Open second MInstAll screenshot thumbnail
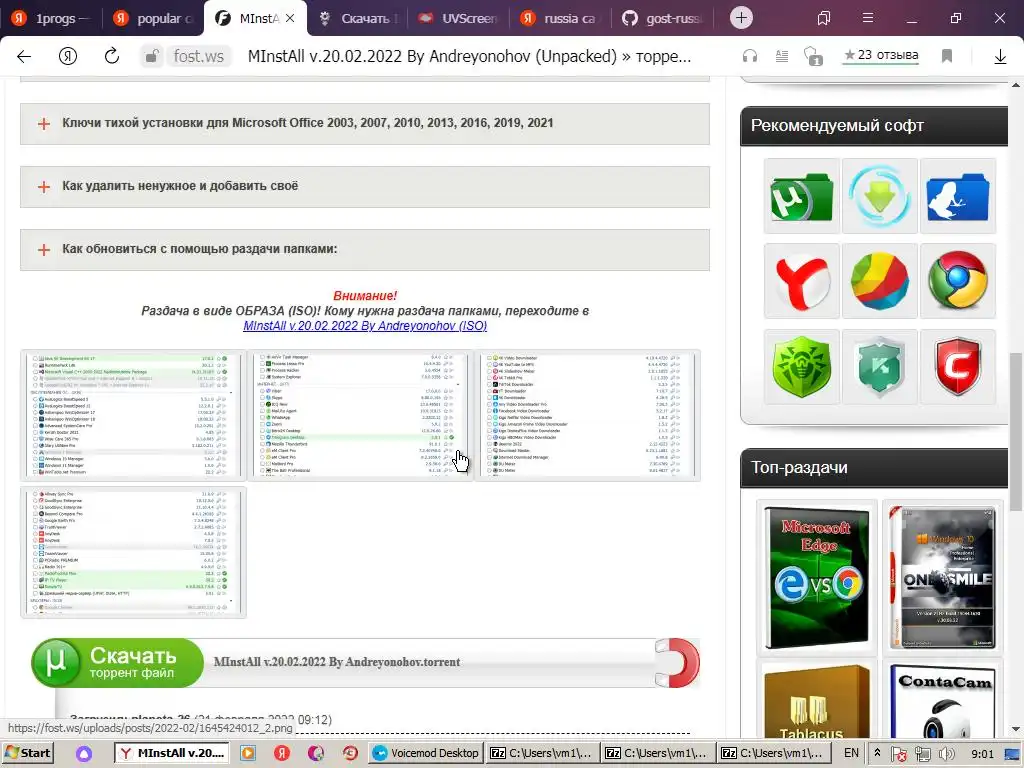This screenshot has height=768, width=1024. 360,415
